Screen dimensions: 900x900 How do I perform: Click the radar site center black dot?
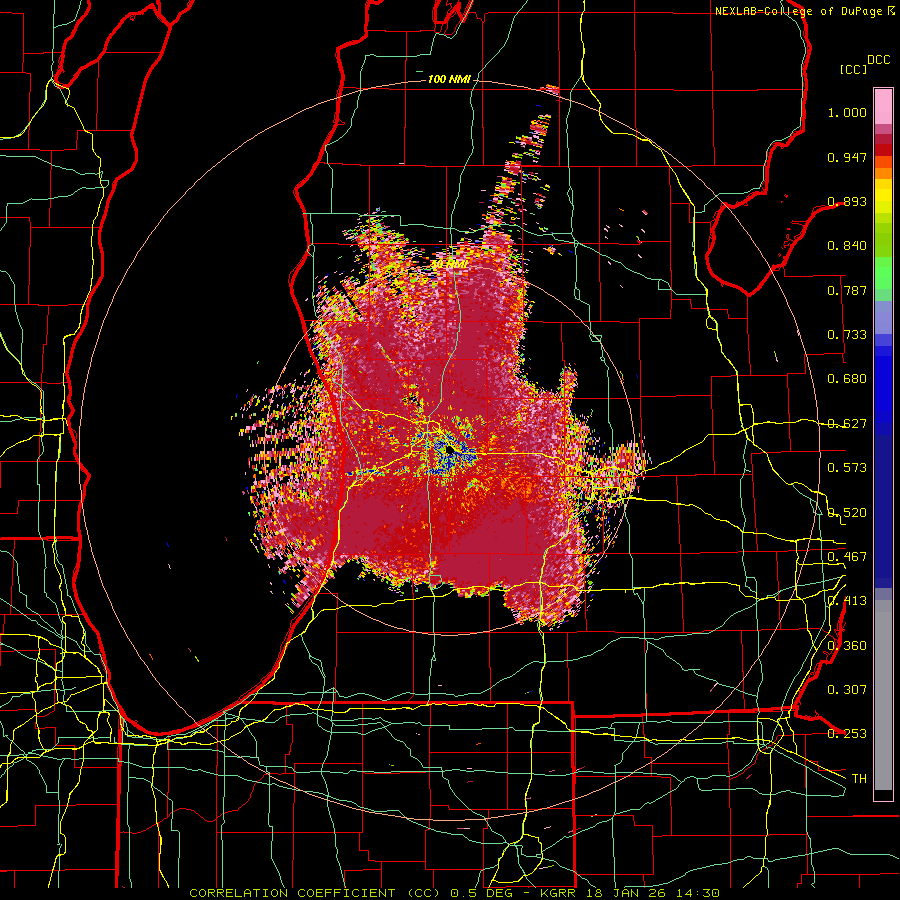tap(451, 452)
